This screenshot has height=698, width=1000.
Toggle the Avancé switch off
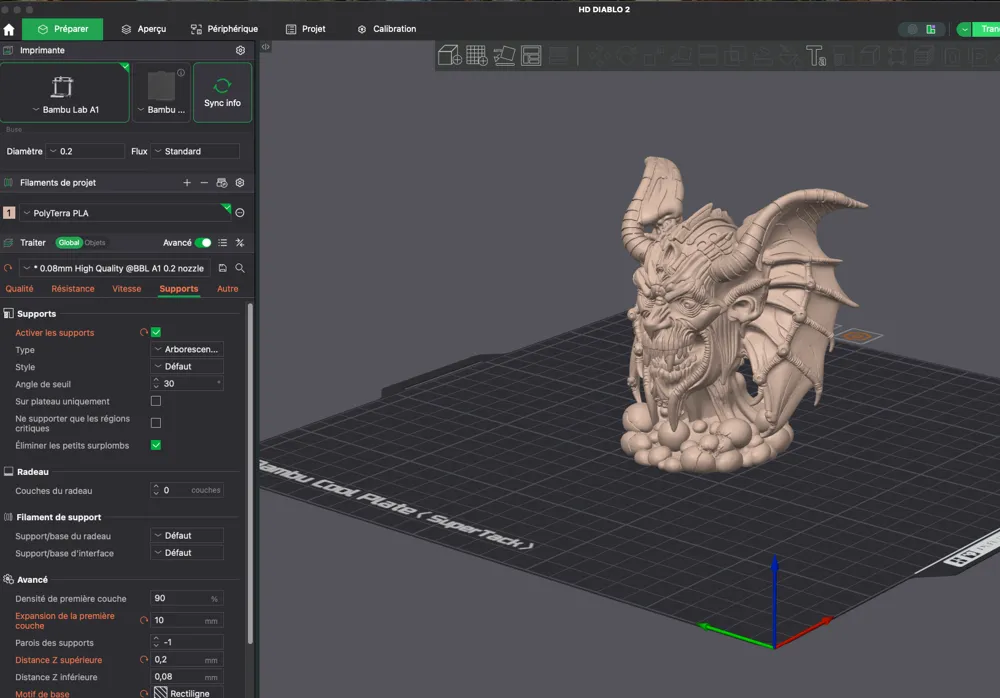coord(203,242)
